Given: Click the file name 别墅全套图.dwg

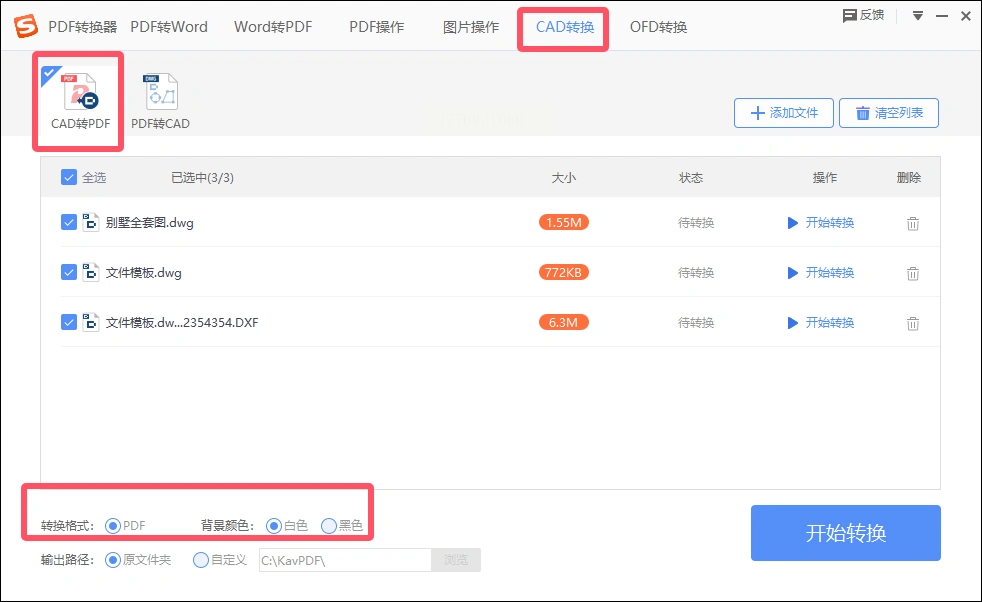Looking at the screenshot, I should click(x=149, y=222).
